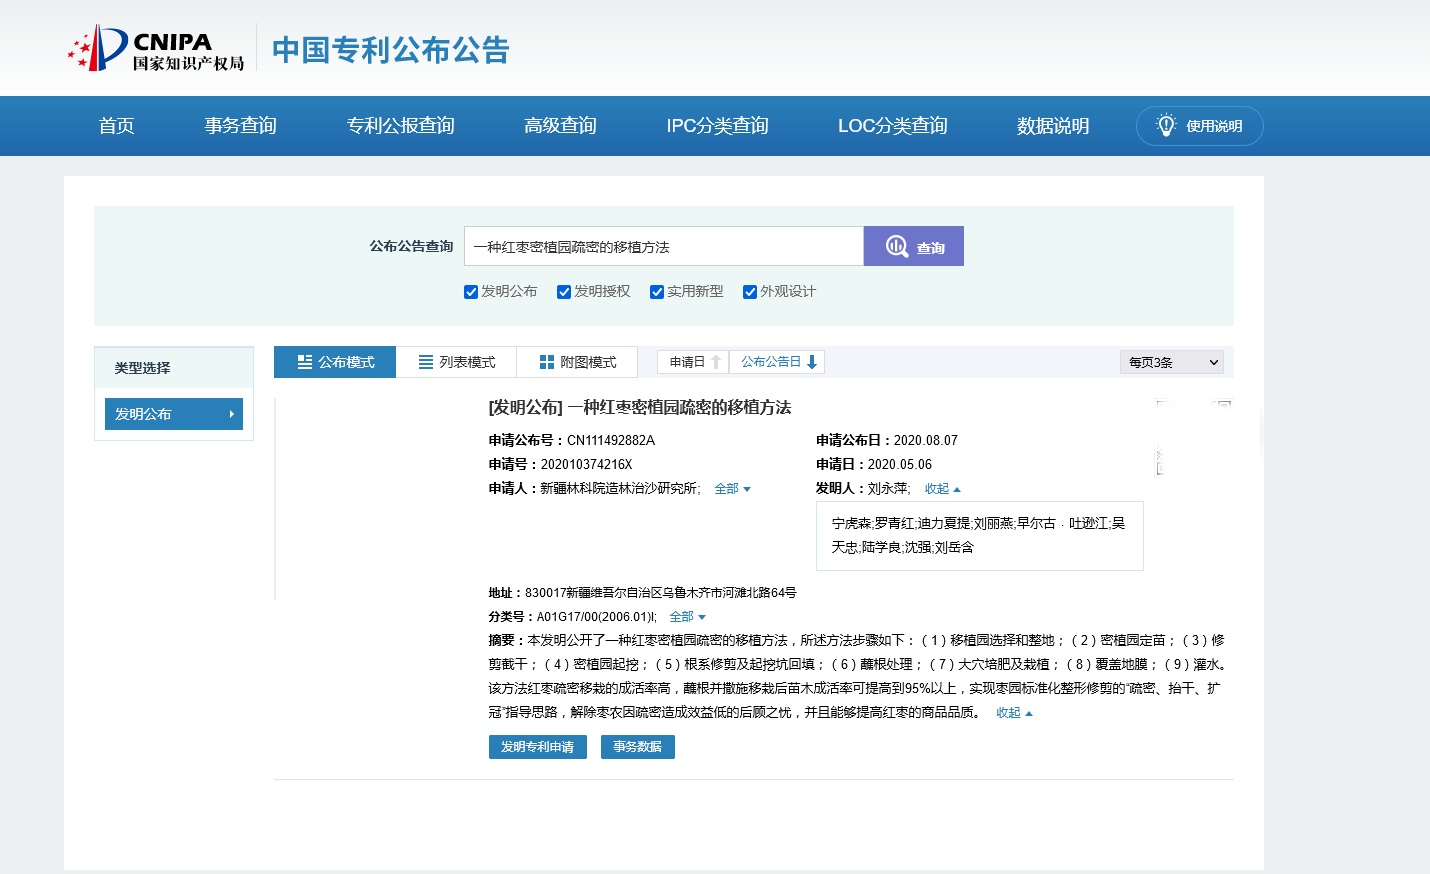Switch to 公布模式 tab
1430x874 pixels.
click(x=335, y=362)
